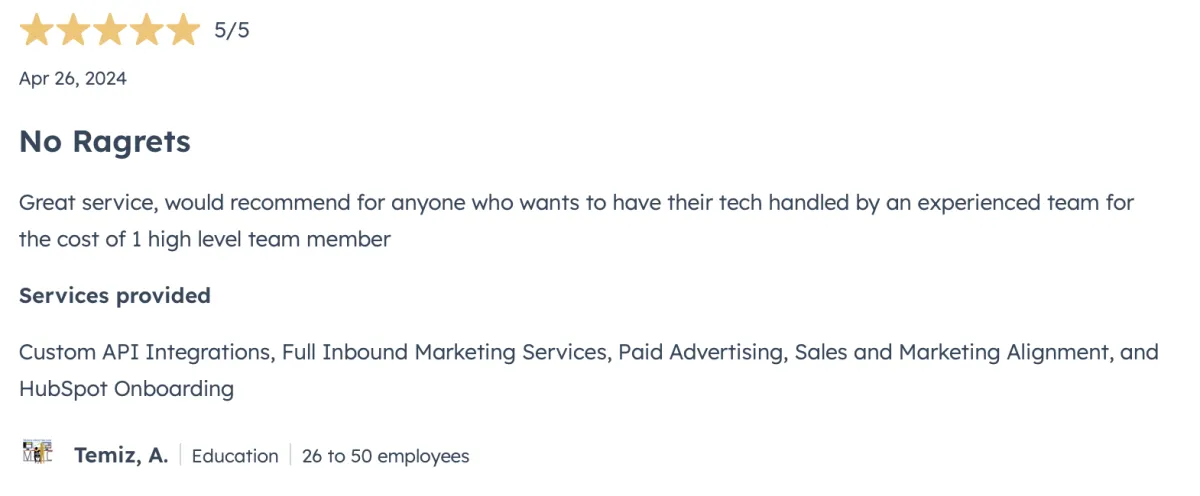Click the second rating star
The height and width of the screenshot is (496, 1200).
pyautogui.click(x=74, y=30)
